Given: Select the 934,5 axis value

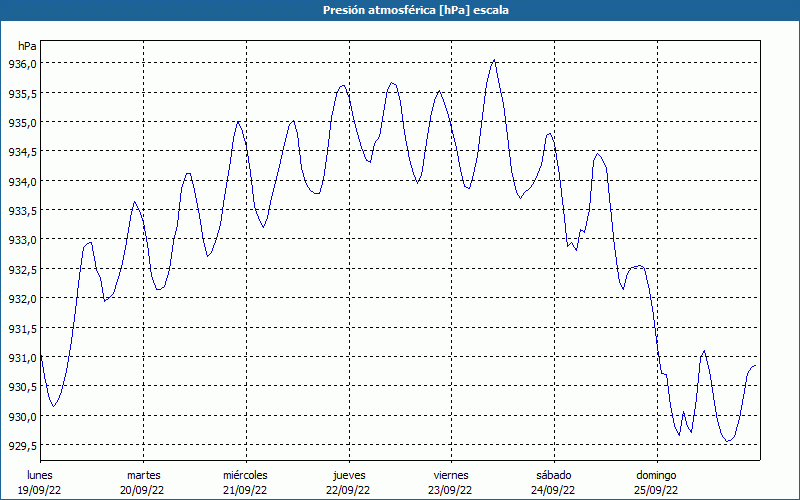Looking at the screenshot, I should pos(22,152).
